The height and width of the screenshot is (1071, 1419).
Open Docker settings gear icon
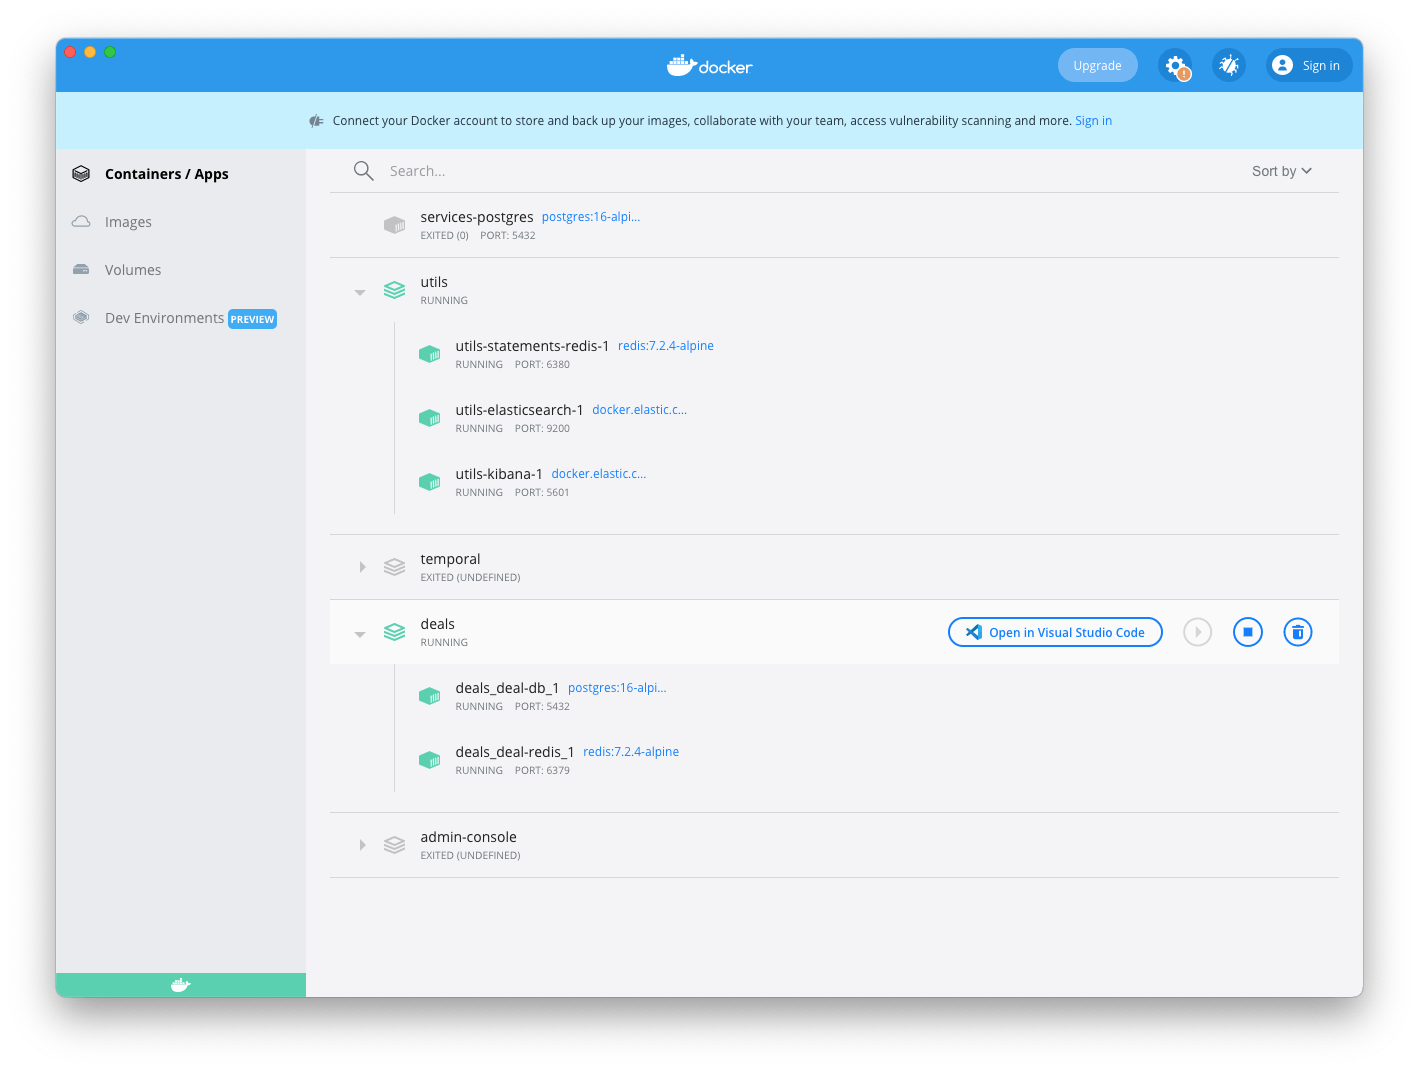1175,66
